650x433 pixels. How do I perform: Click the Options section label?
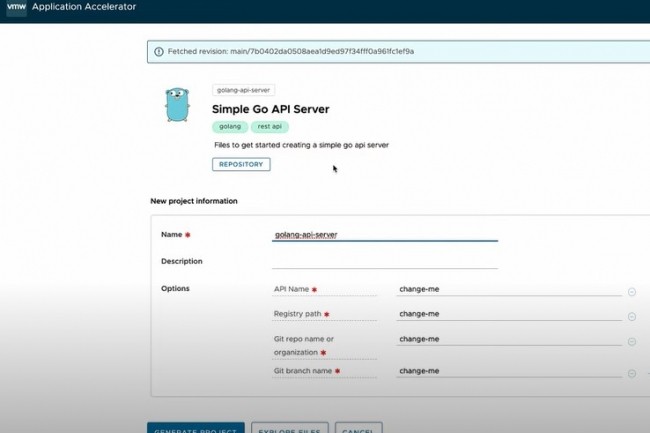pos(175,289)
